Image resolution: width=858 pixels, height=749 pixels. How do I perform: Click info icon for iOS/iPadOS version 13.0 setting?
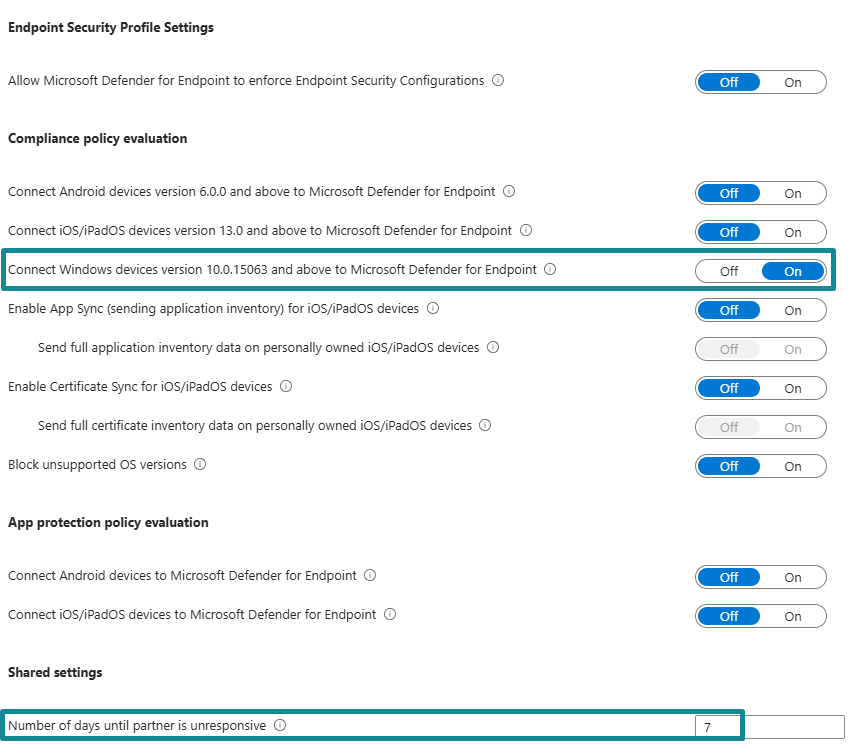coord(526,230)
